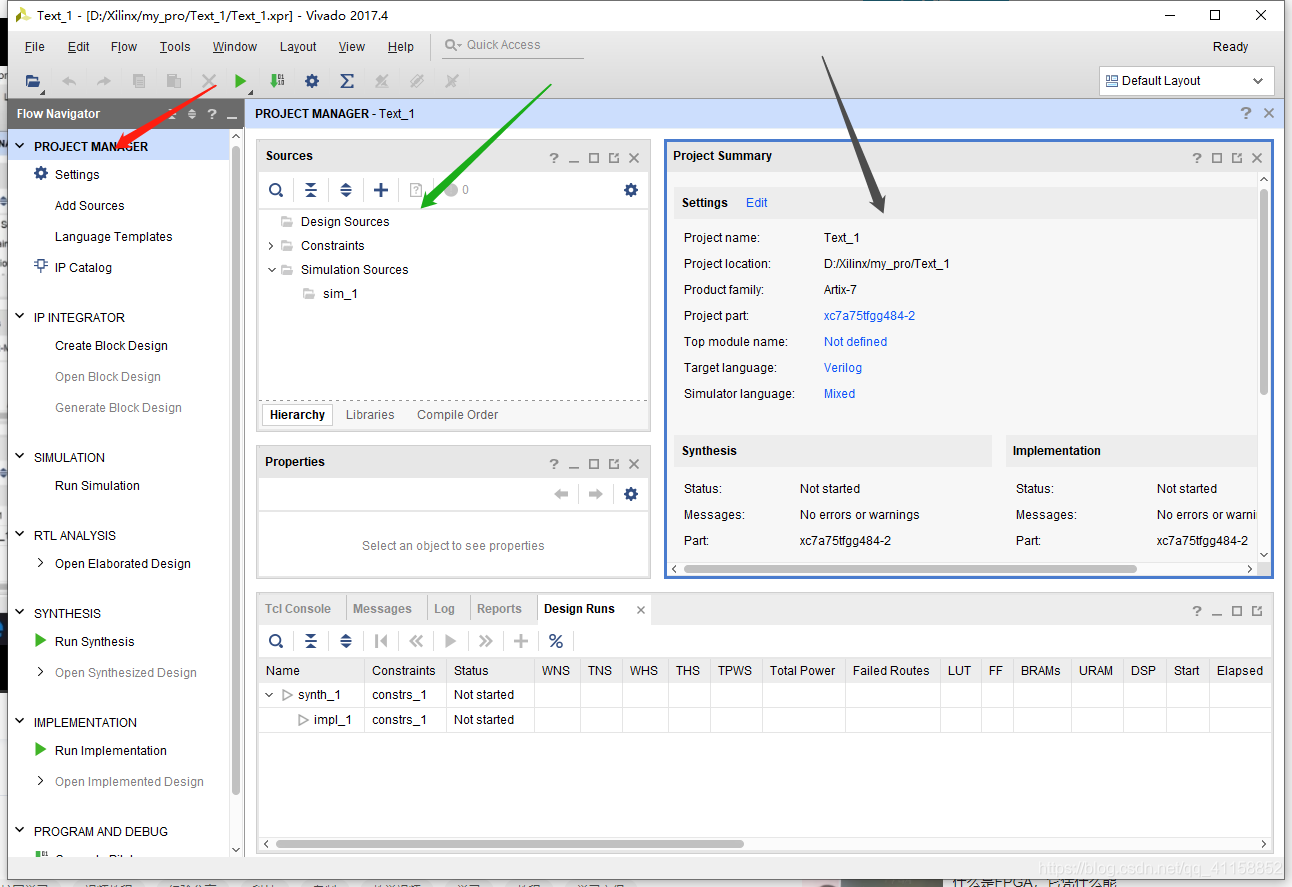Switch to the Reports tab
Screen dimensions: 1292x887
pos(499,609)
